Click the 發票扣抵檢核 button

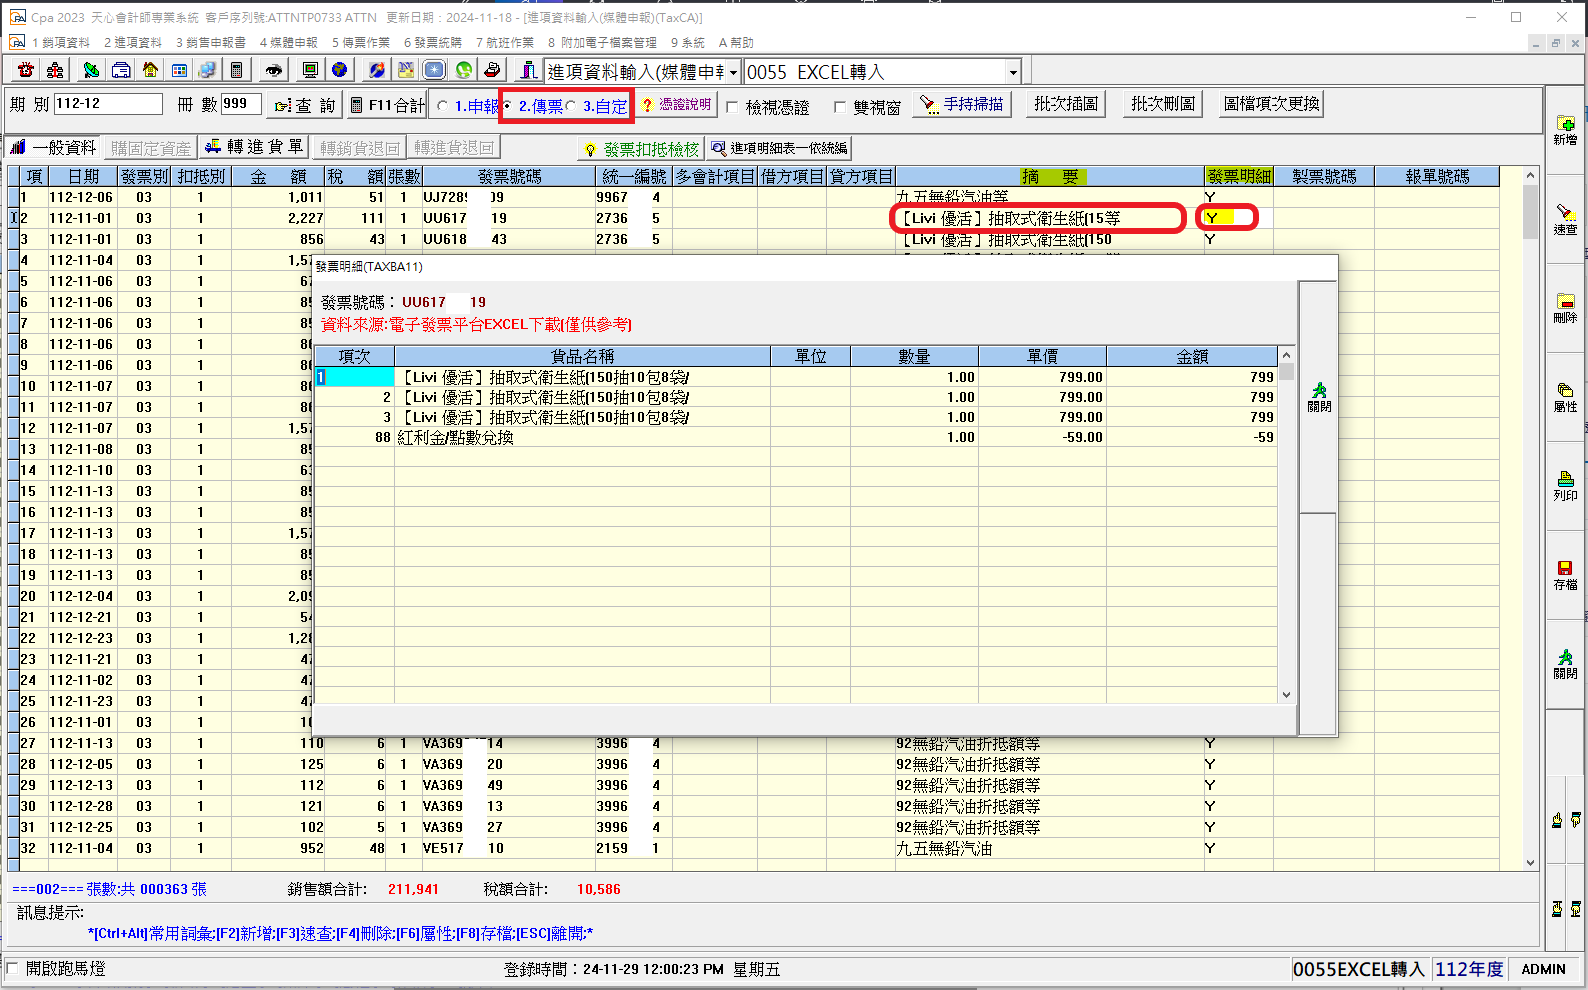tap(642, 149)
